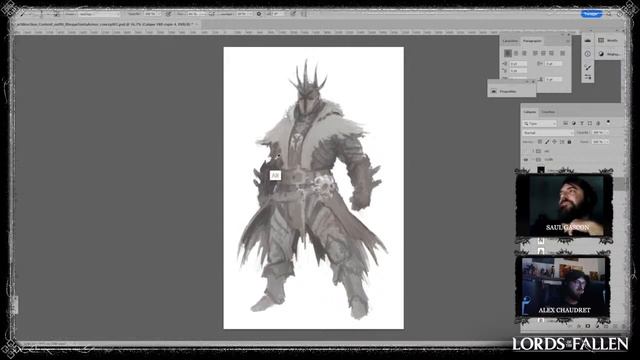Open the Layers tab
Screen dimensions: 640x360
pos(530,112)
